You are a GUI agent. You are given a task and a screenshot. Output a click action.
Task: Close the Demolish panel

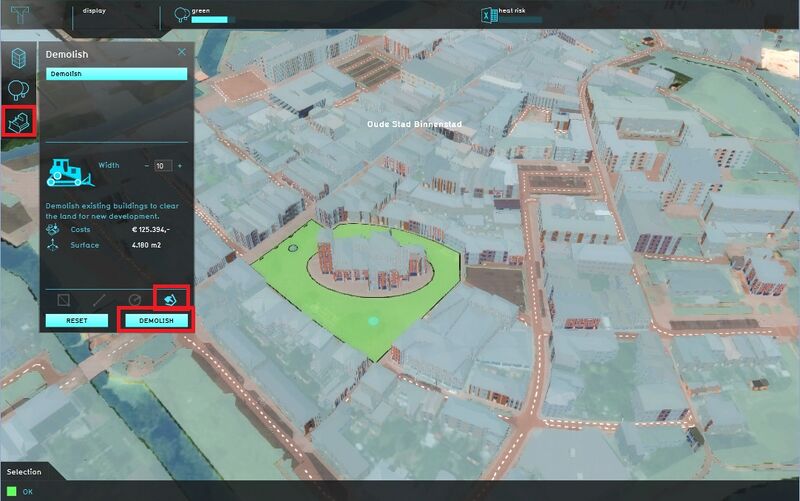point(181,52)
